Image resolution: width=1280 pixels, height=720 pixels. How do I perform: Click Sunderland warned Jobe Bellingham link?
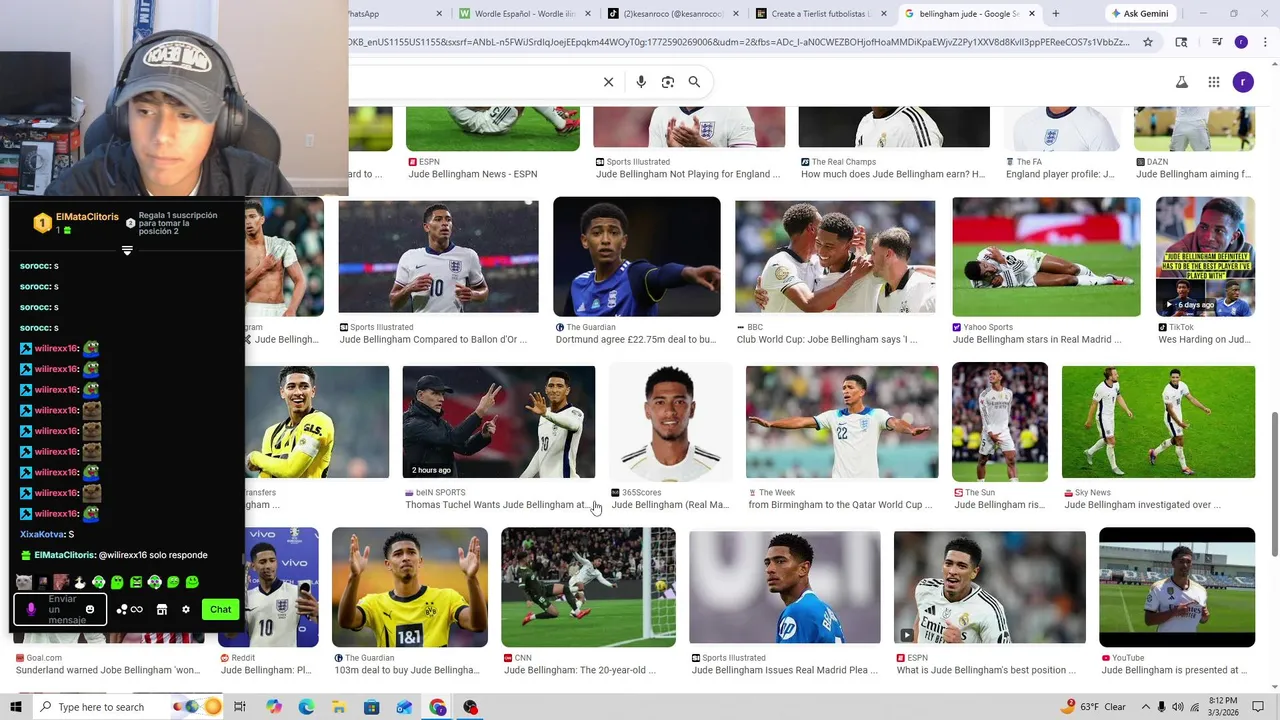108,670
